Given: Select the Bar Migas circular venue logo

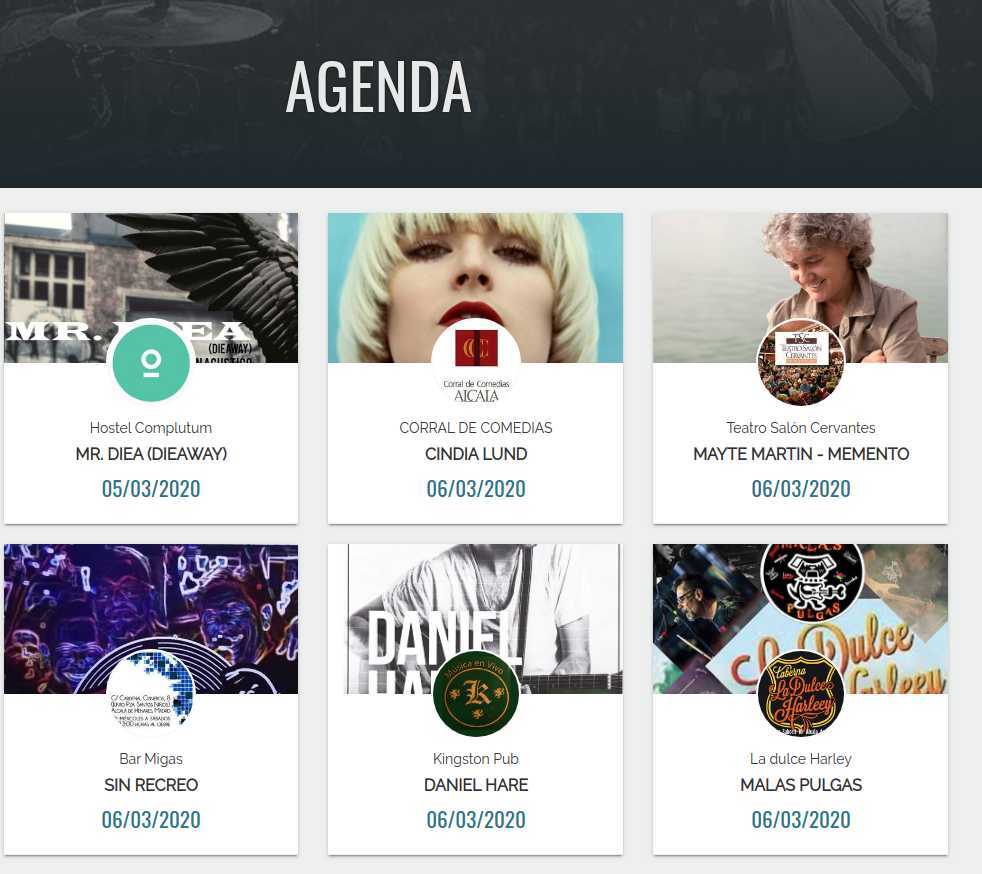Looking at the screenshot, I should pyautogui.click(x=151, y=693).
